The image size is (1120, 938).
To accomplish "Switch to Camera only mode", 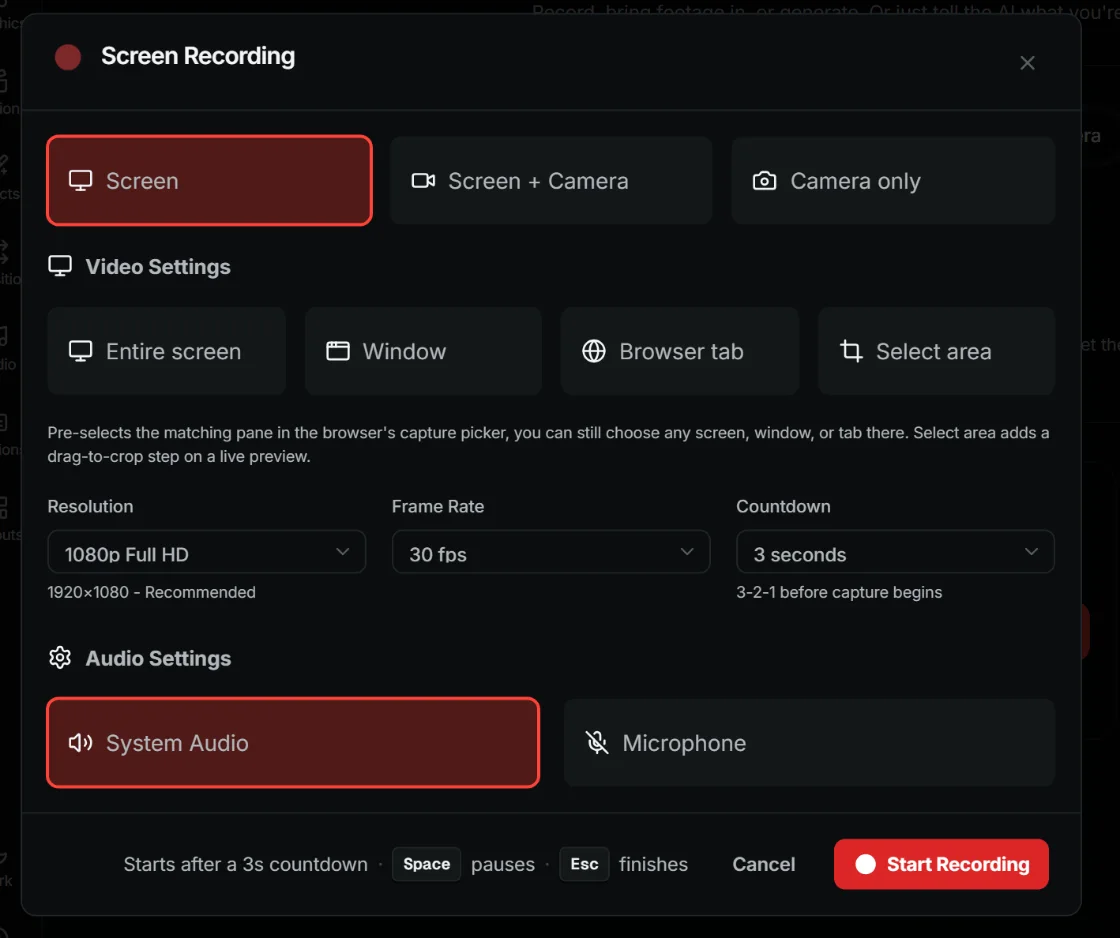I will [893, 181].
